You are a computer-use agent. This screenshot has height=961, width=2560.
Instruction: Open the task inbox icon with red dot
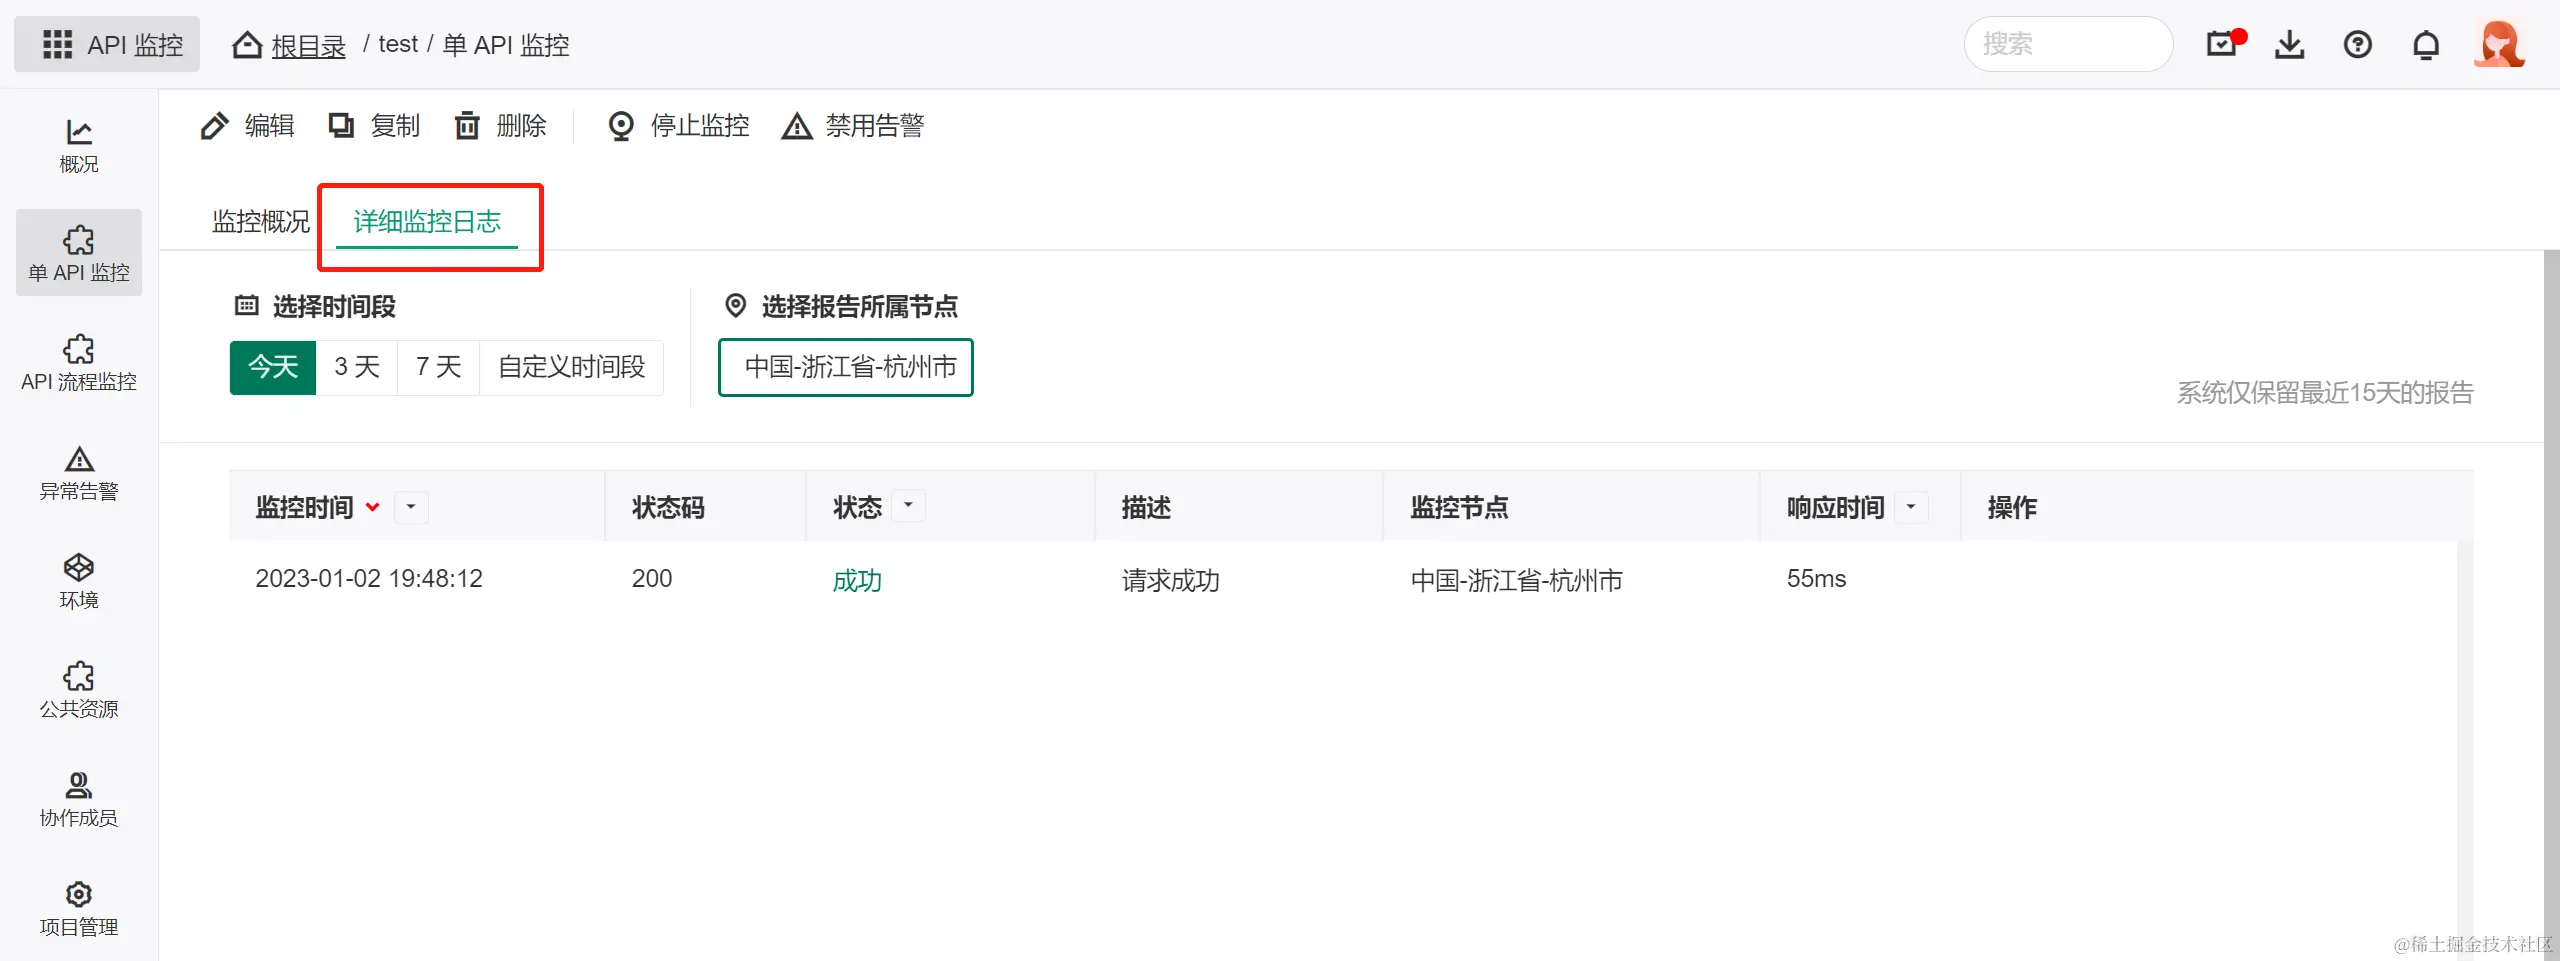2223,44
